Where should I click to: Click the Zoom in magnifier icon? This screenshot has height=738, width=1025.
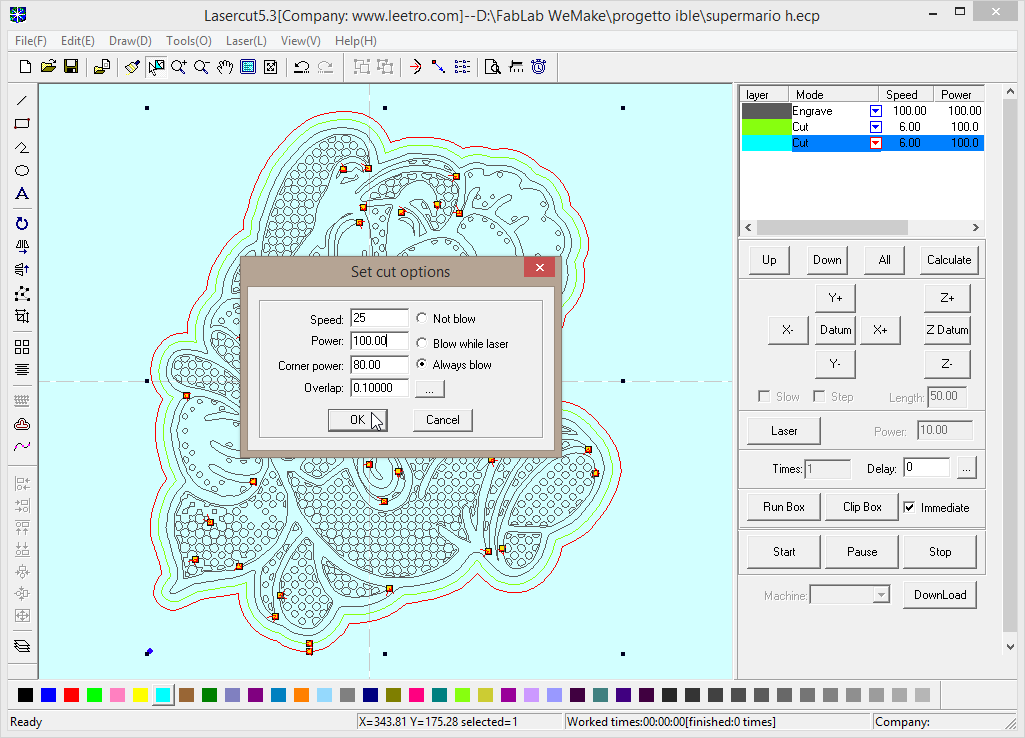click(x=179, y=67)
